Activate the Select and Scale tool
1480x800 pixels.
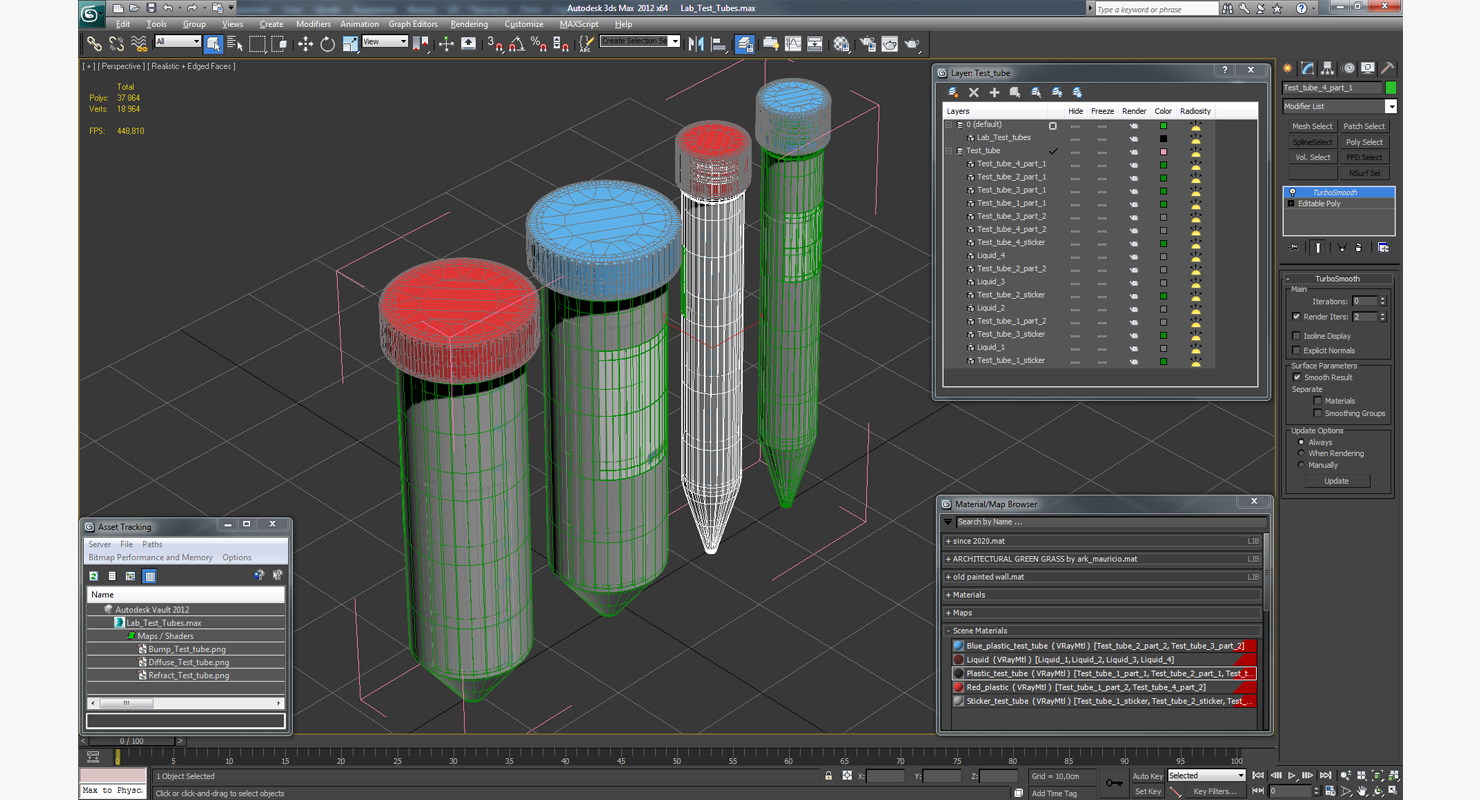coord(349,44)
